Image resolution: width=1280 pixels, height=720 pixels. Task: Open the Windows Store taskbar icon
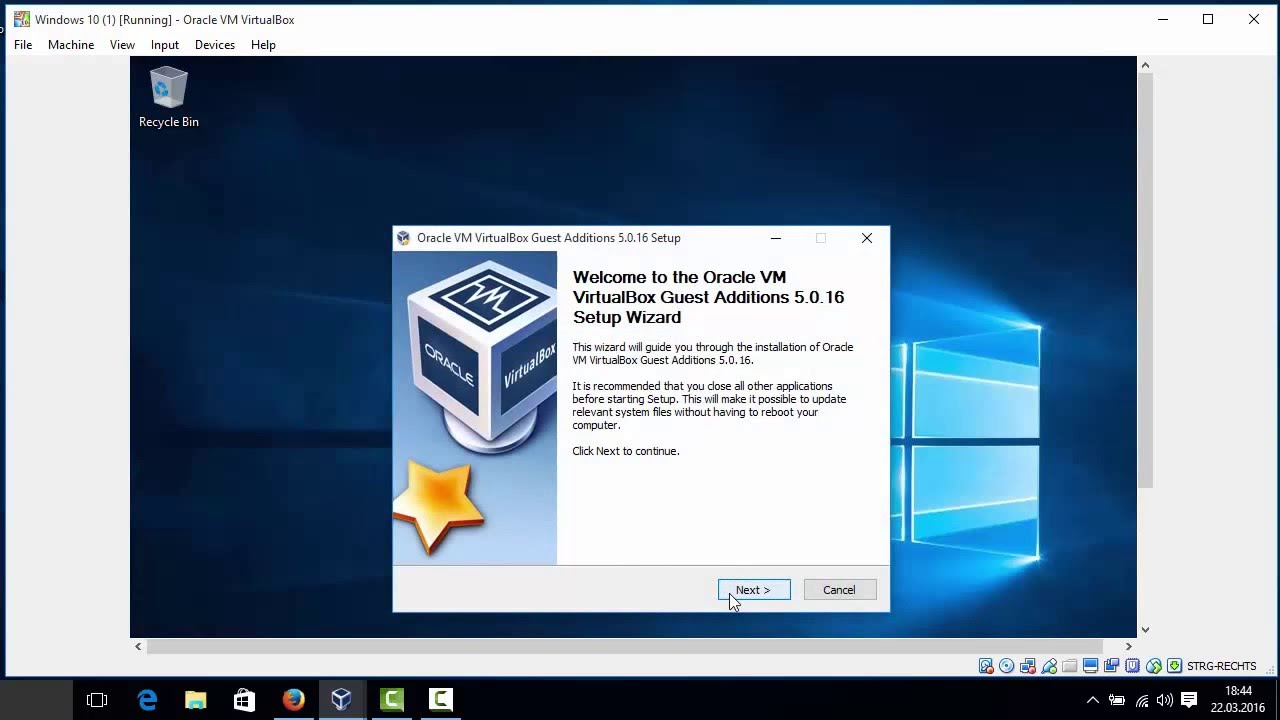click(x=244, y=700)
